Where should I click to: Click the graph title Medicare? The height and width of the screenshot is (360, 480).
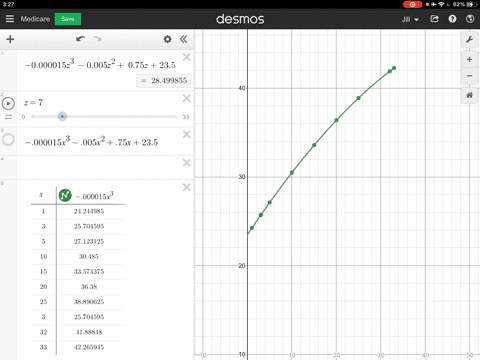click(35, 19)
